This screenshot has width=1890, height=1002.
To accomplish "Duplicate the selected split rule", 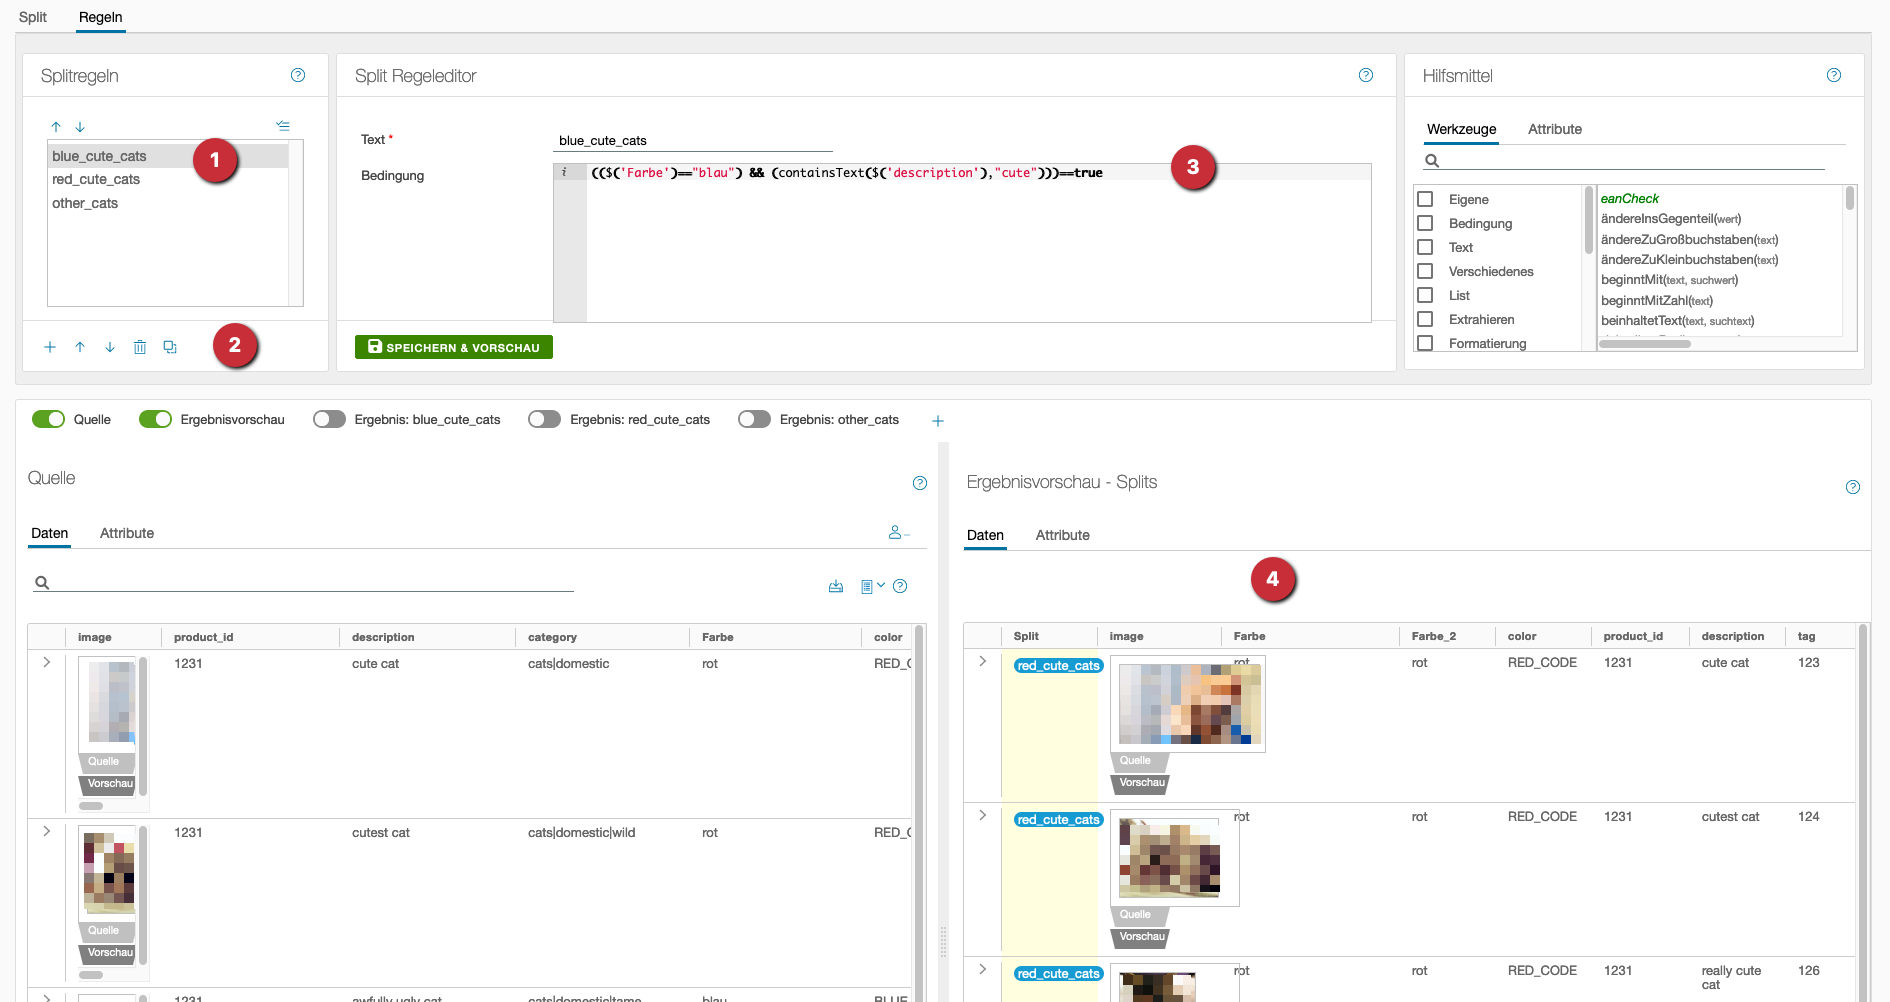I will [x=170, y=347].
